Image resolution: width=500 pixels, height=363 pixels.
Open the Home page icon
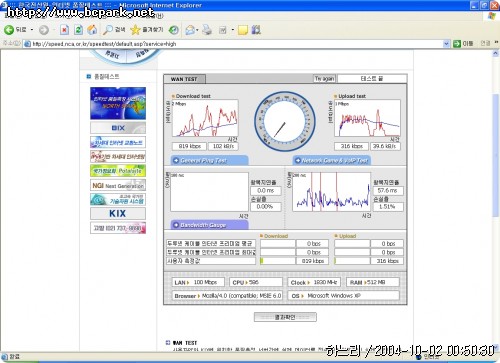(x=92, y=30)
